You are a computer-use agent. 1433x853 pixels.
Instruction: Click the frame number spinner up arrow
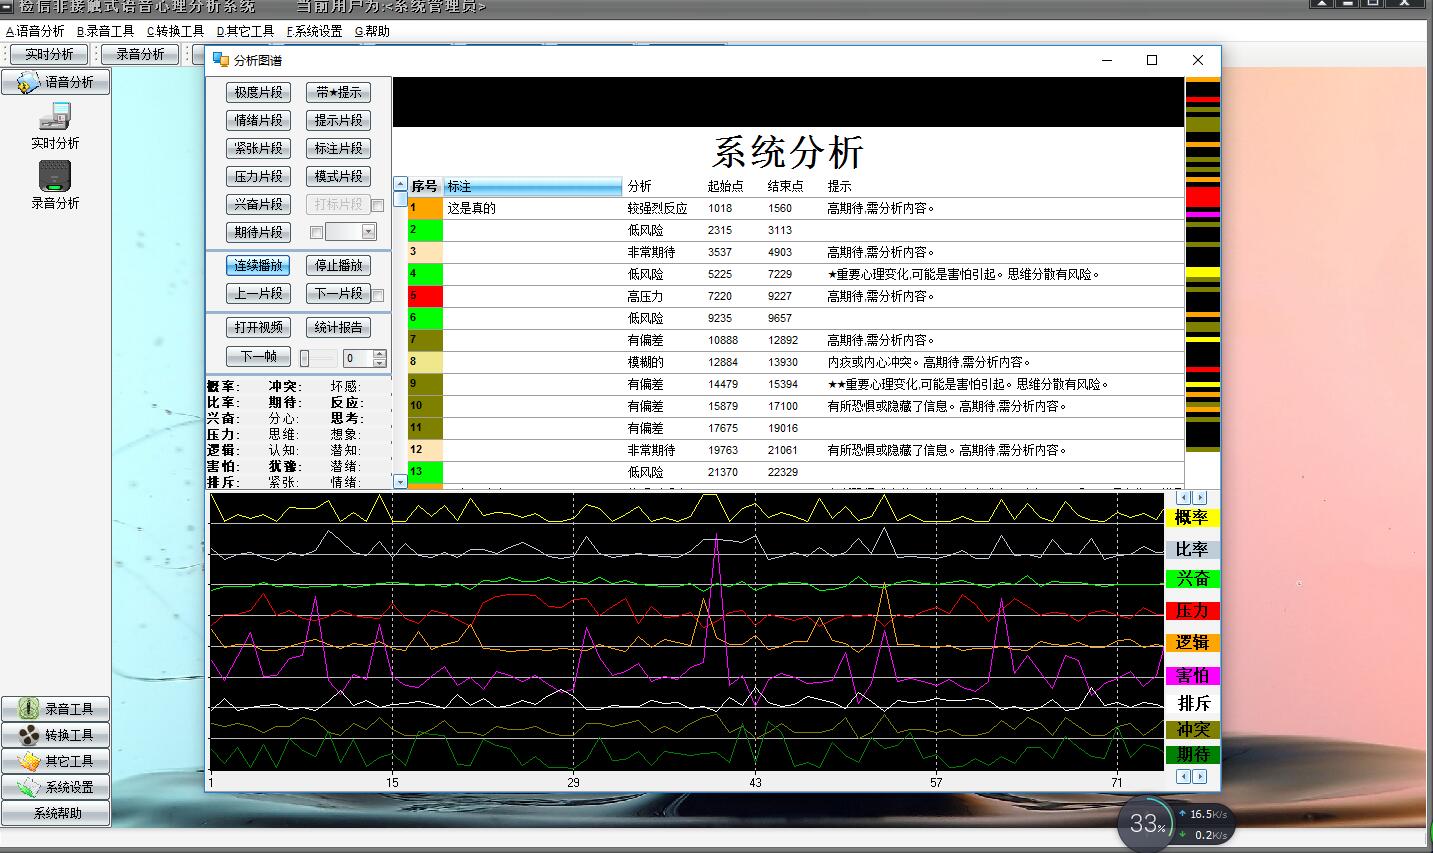pos(379,353)
